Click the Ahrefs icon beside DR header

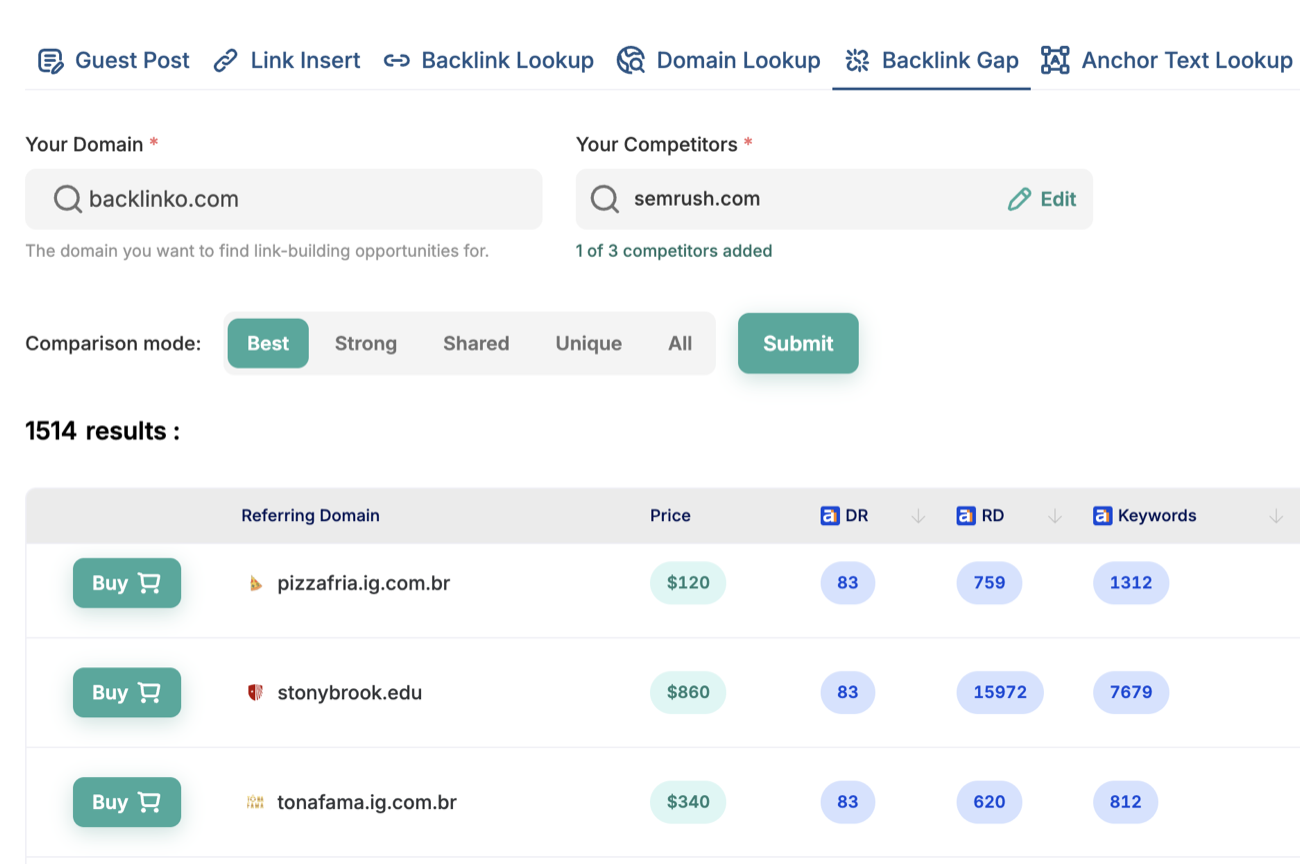(829, 516)
